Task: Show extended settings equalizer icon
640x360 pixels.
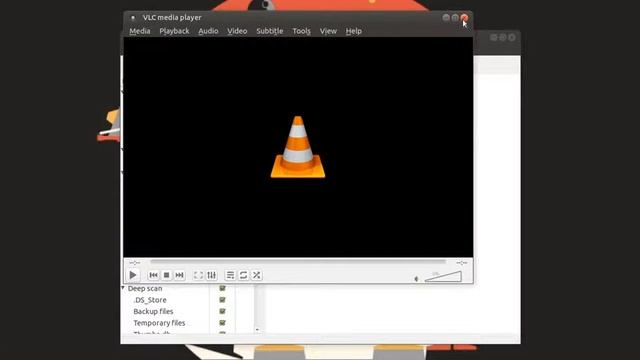Action: (x=211, y=275)
